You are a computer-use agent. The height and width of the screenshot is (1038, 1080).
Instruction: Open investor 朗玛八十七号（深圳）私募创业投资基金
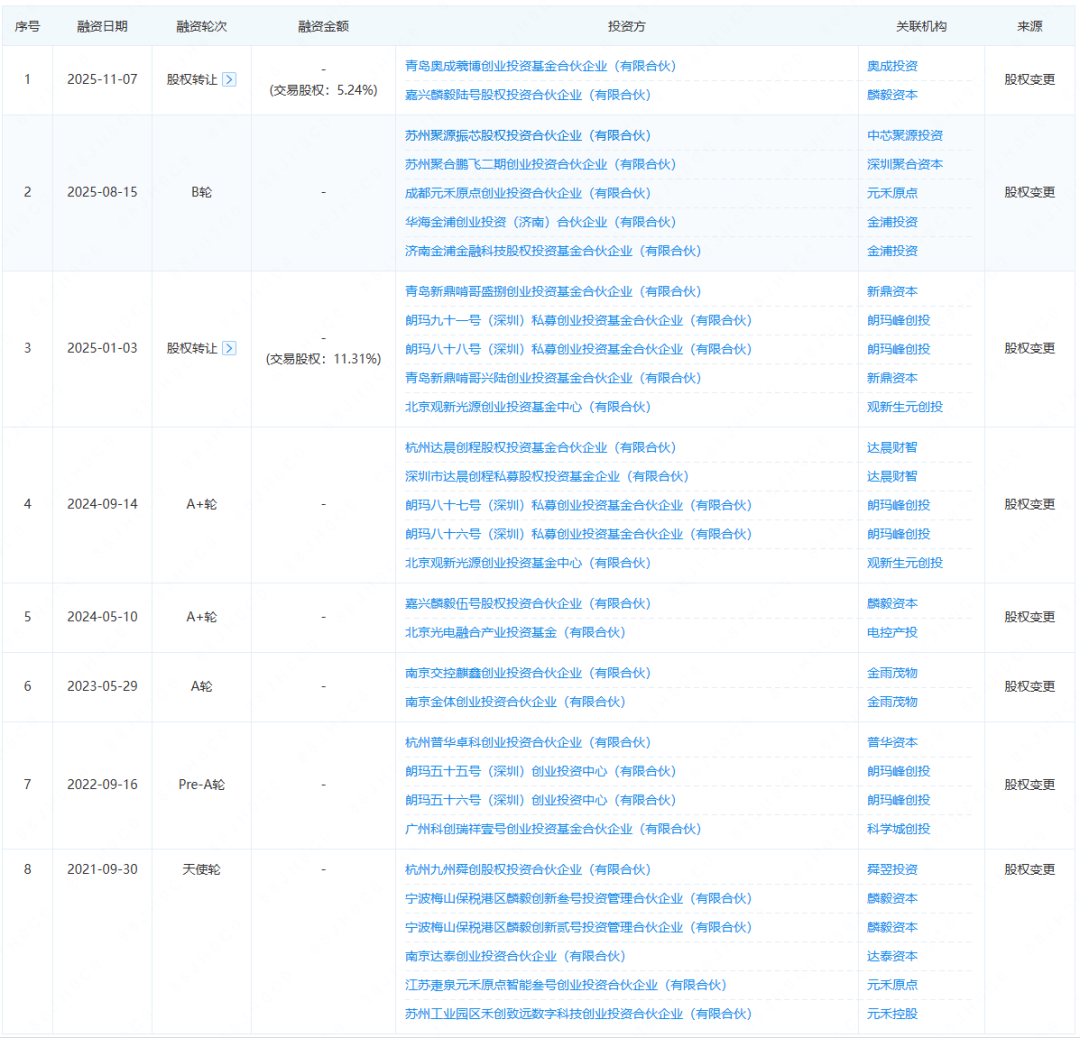coord(579,506)
